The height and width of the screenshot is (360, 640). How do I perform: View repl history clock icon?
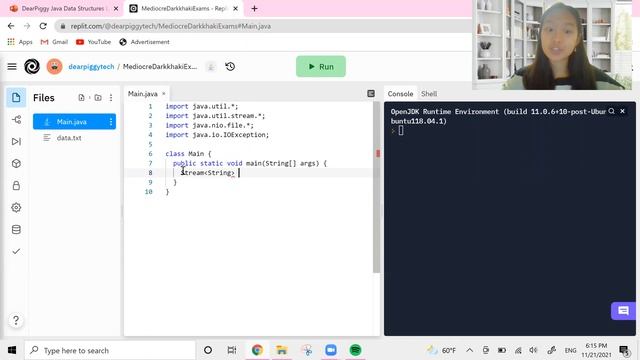pos(230,67)
